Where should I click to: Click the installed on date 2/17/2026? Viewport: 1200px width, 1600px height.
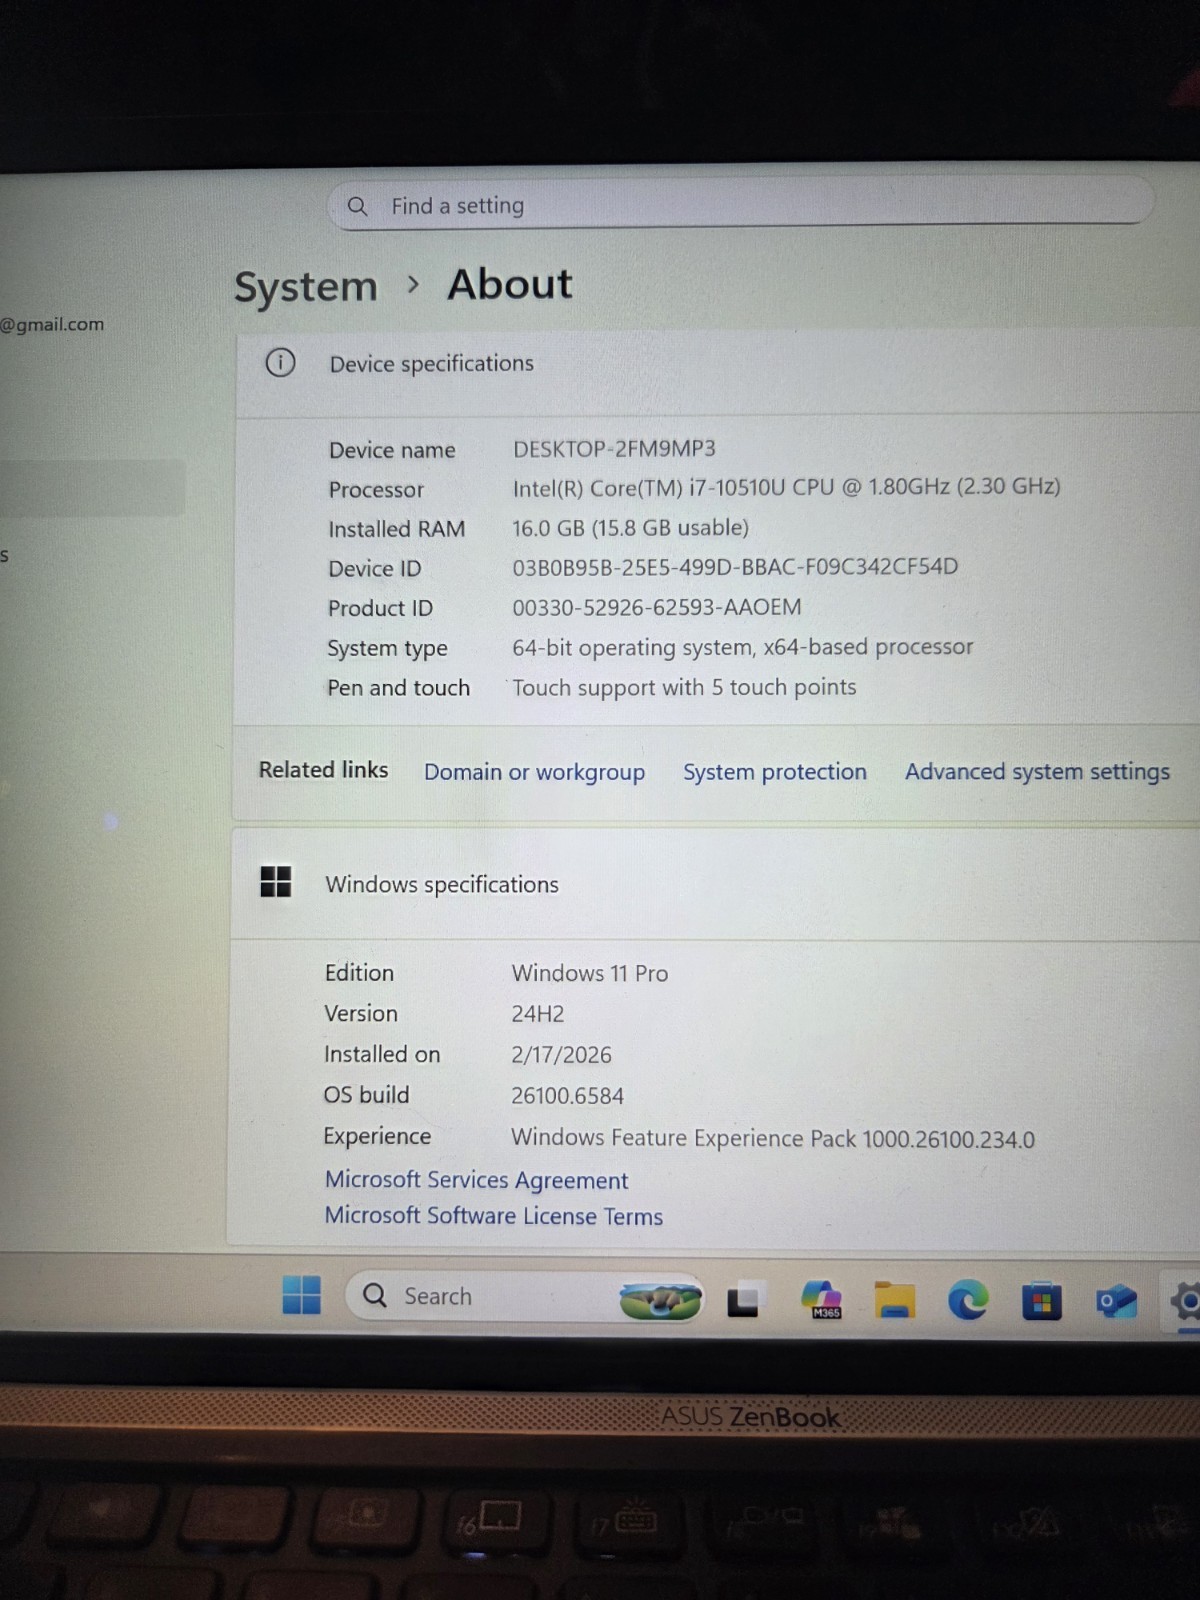pyautogui.click(x=561, y=1054)
